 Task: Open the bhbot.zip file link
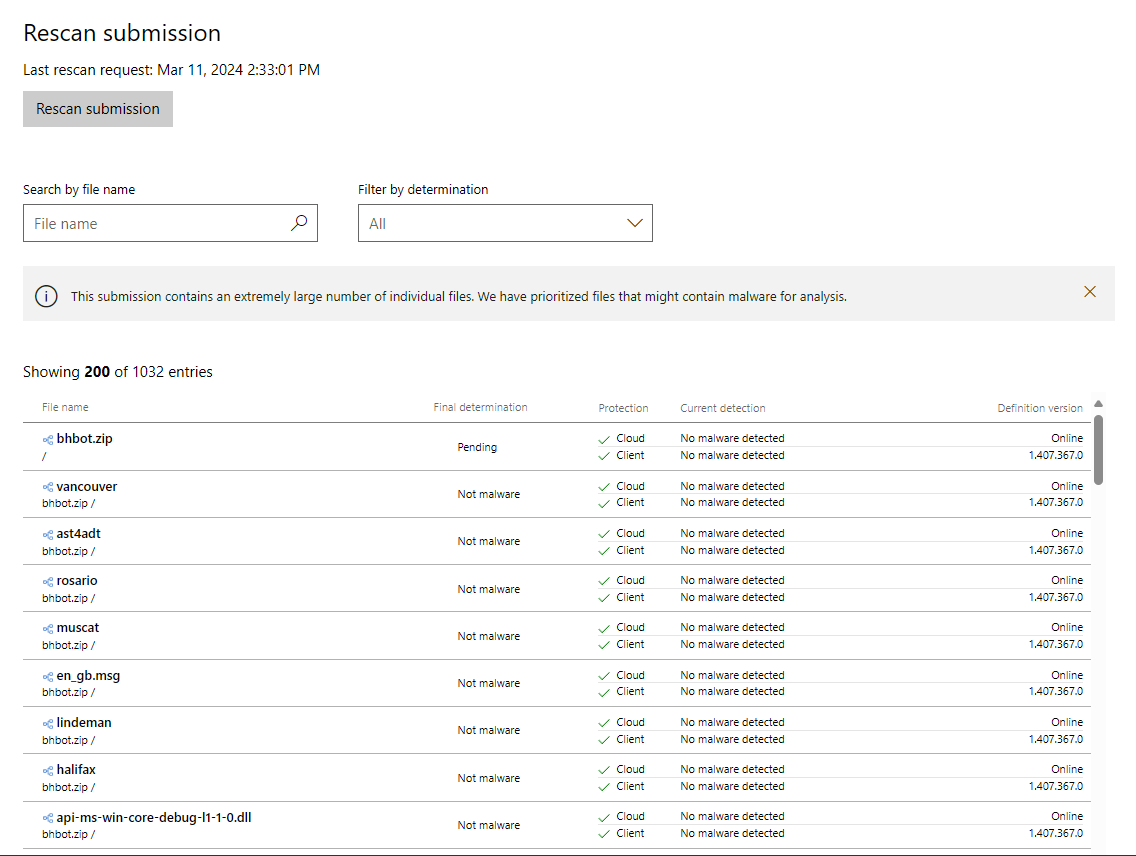[85, 437]
